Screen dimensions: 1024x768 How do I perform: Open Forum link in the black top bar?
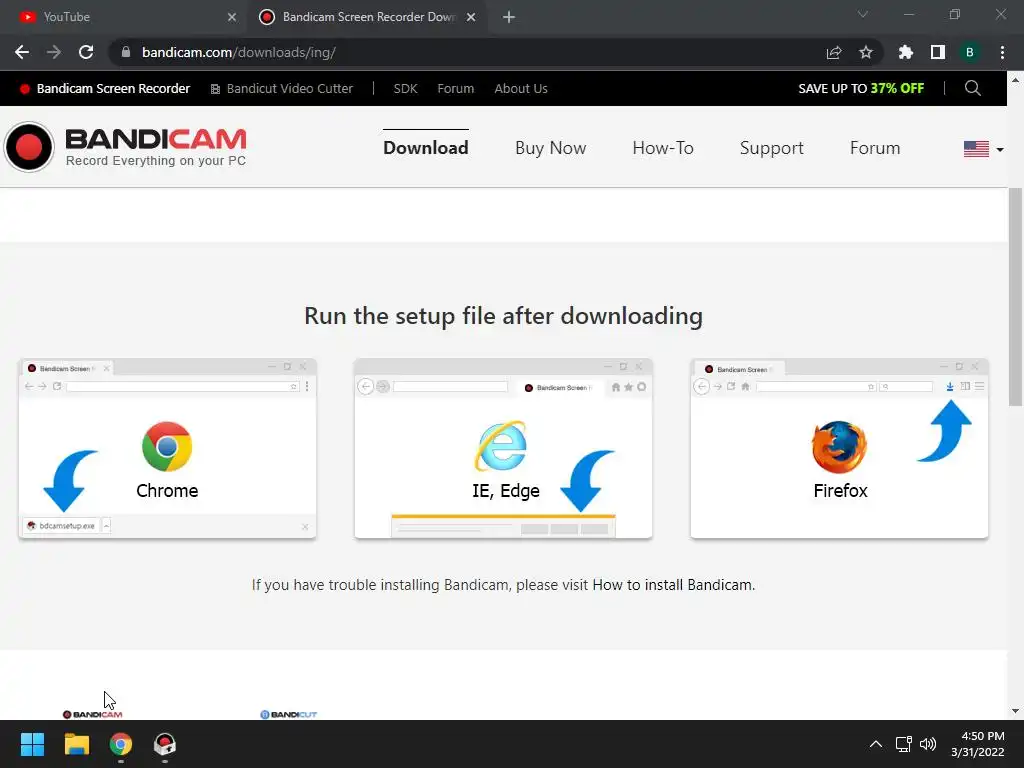tap(455, 89)
